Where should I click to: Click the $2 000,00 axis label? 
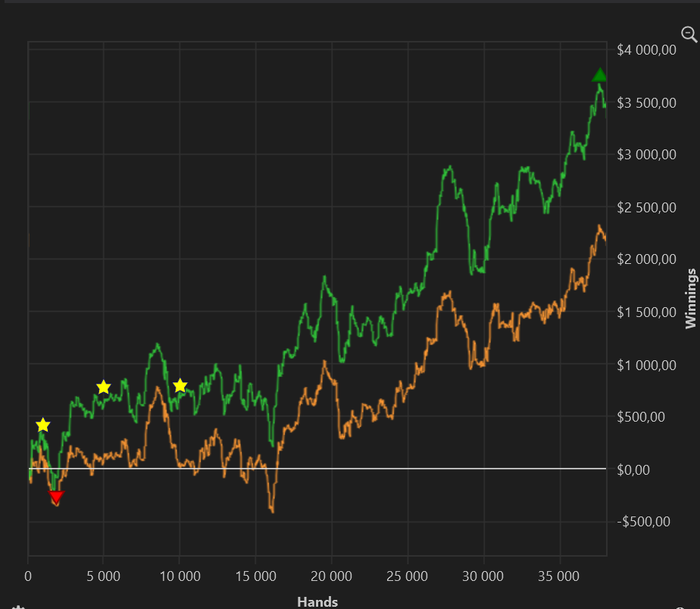point(646,259)
